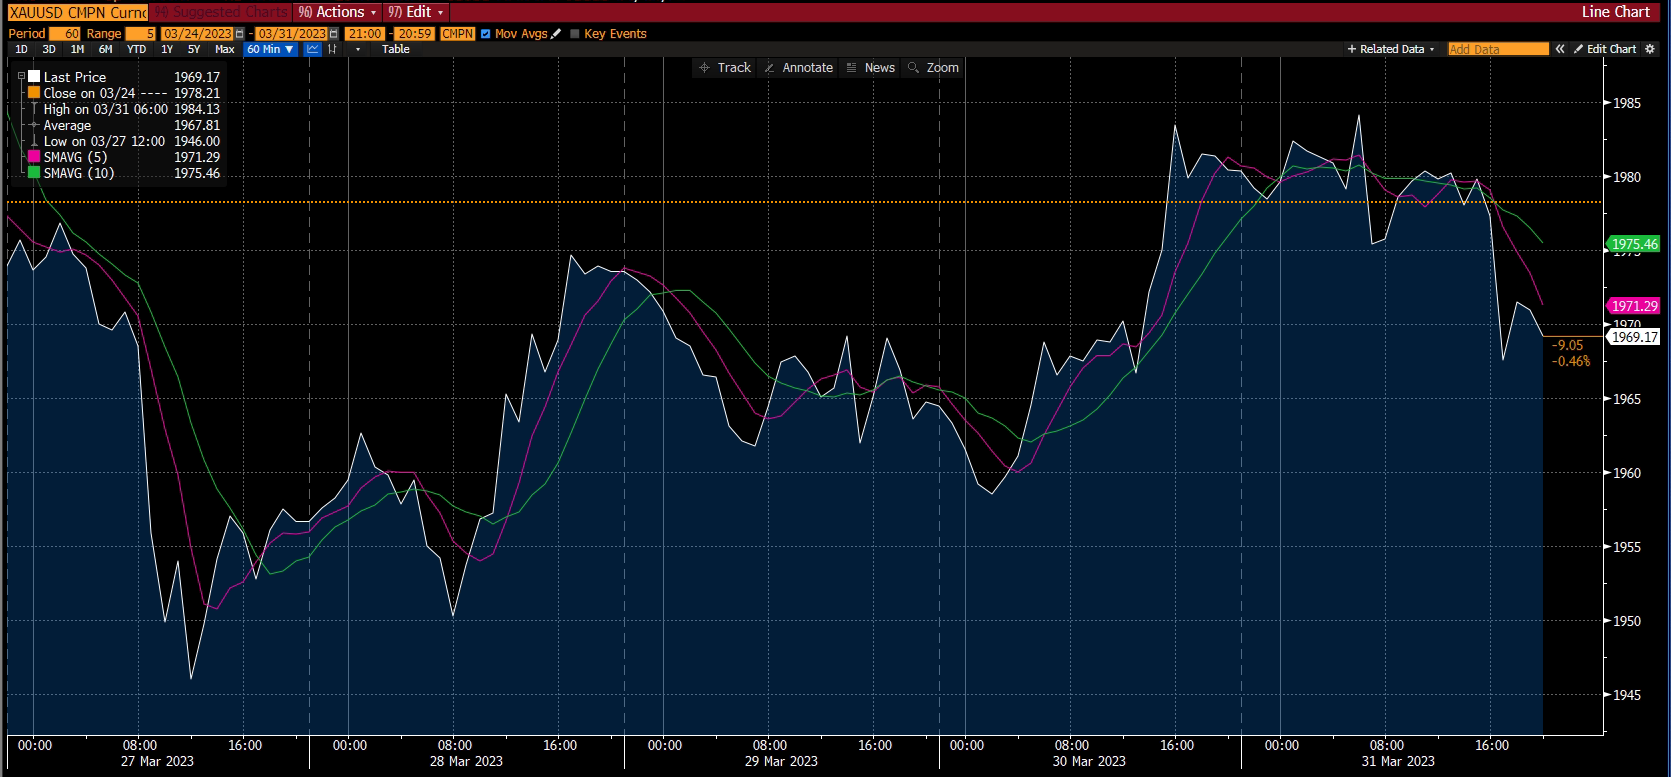The height and width of the screenshot is (777, 1671).
Task: Open the Actions menu
Action: (x=338, y=12)
